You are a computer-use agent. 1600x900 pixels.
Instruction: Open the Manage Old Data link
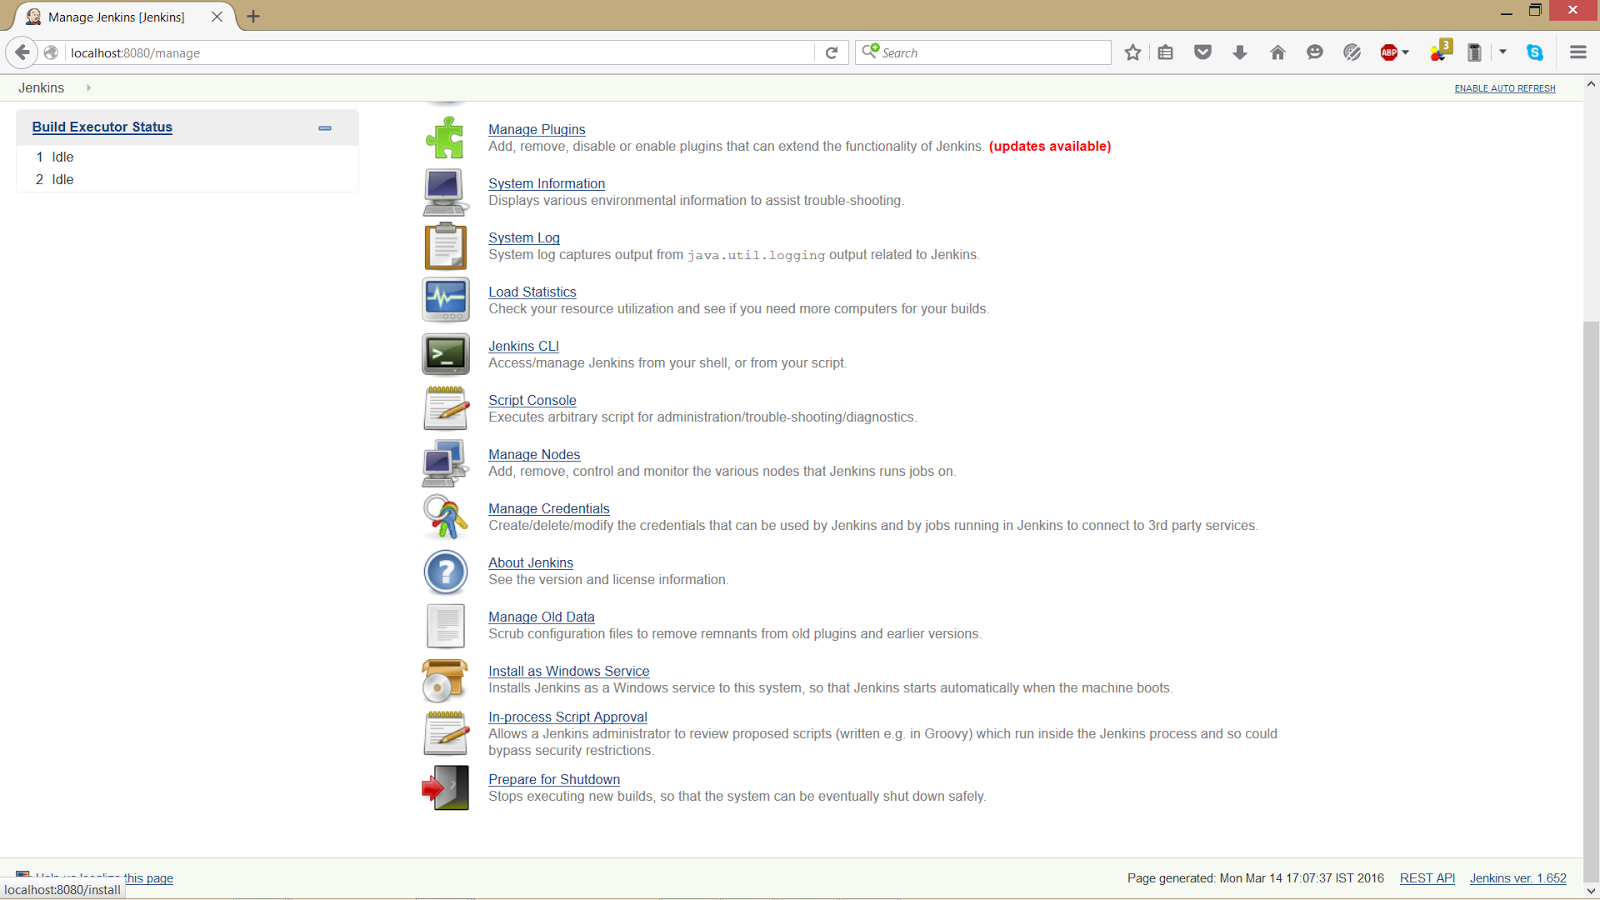(541, 617)
